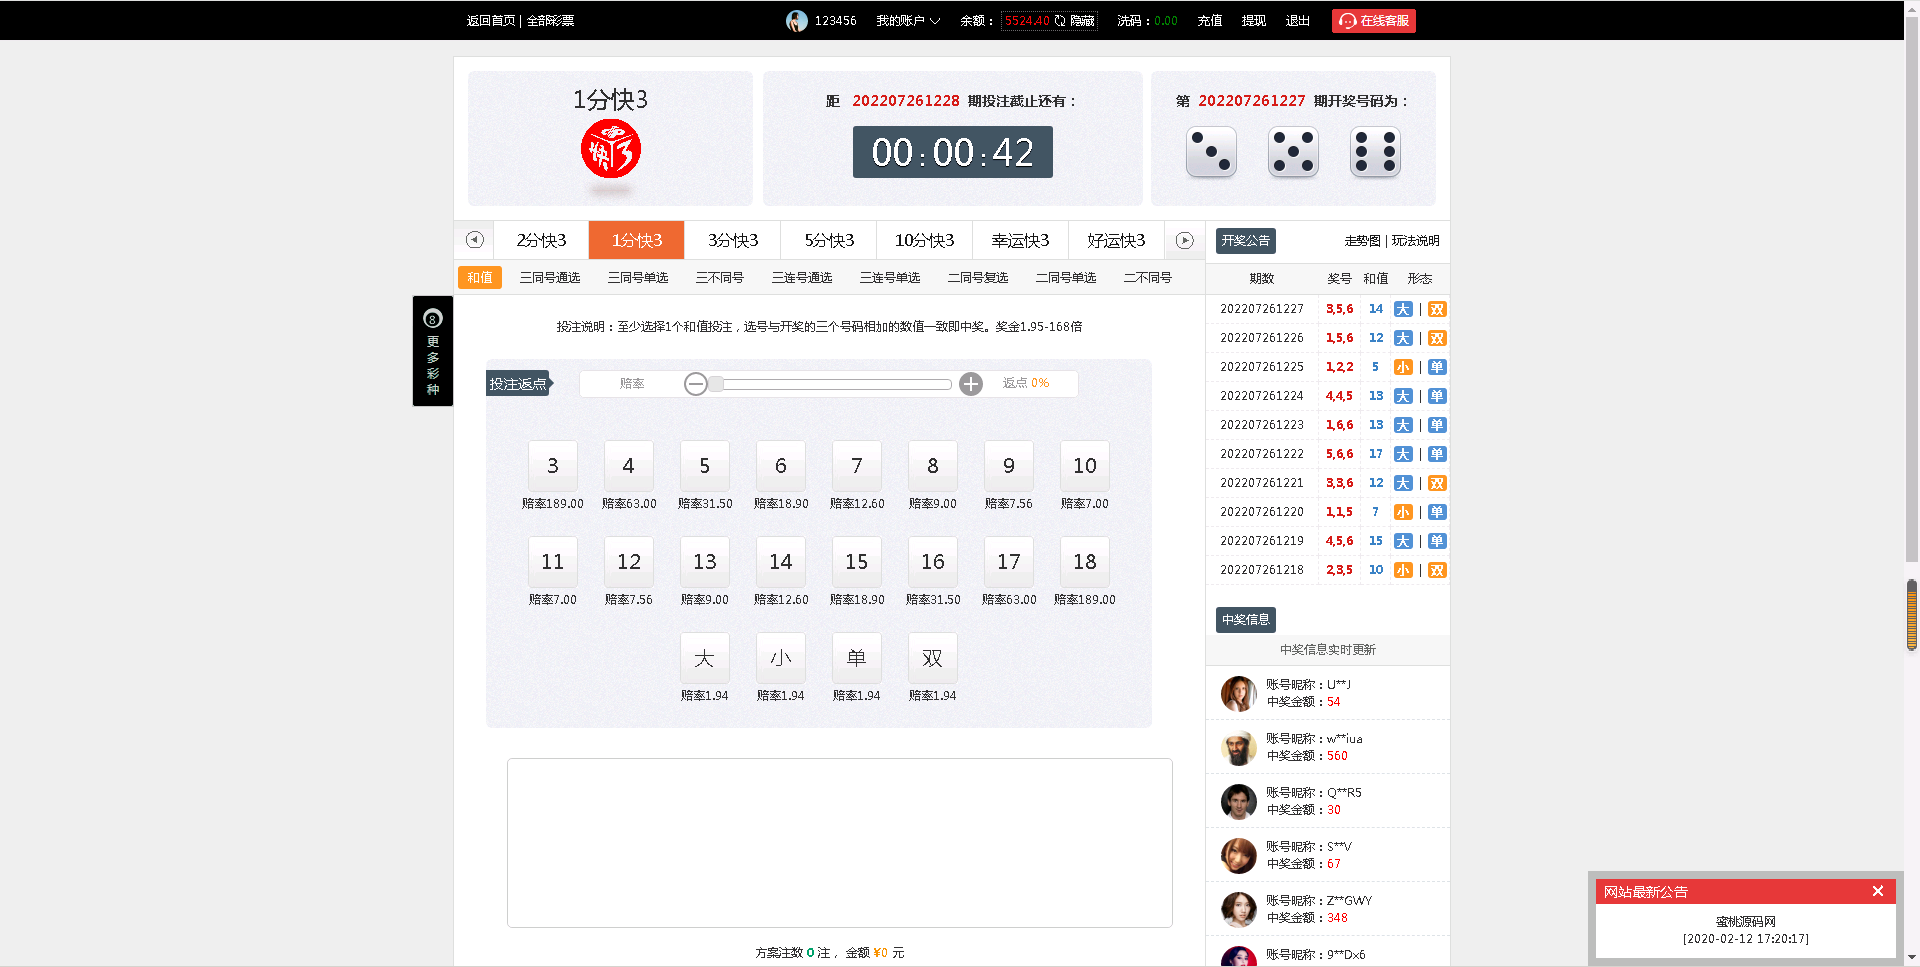Open the 走势图 trend chart link

[x=1361, y=241]
